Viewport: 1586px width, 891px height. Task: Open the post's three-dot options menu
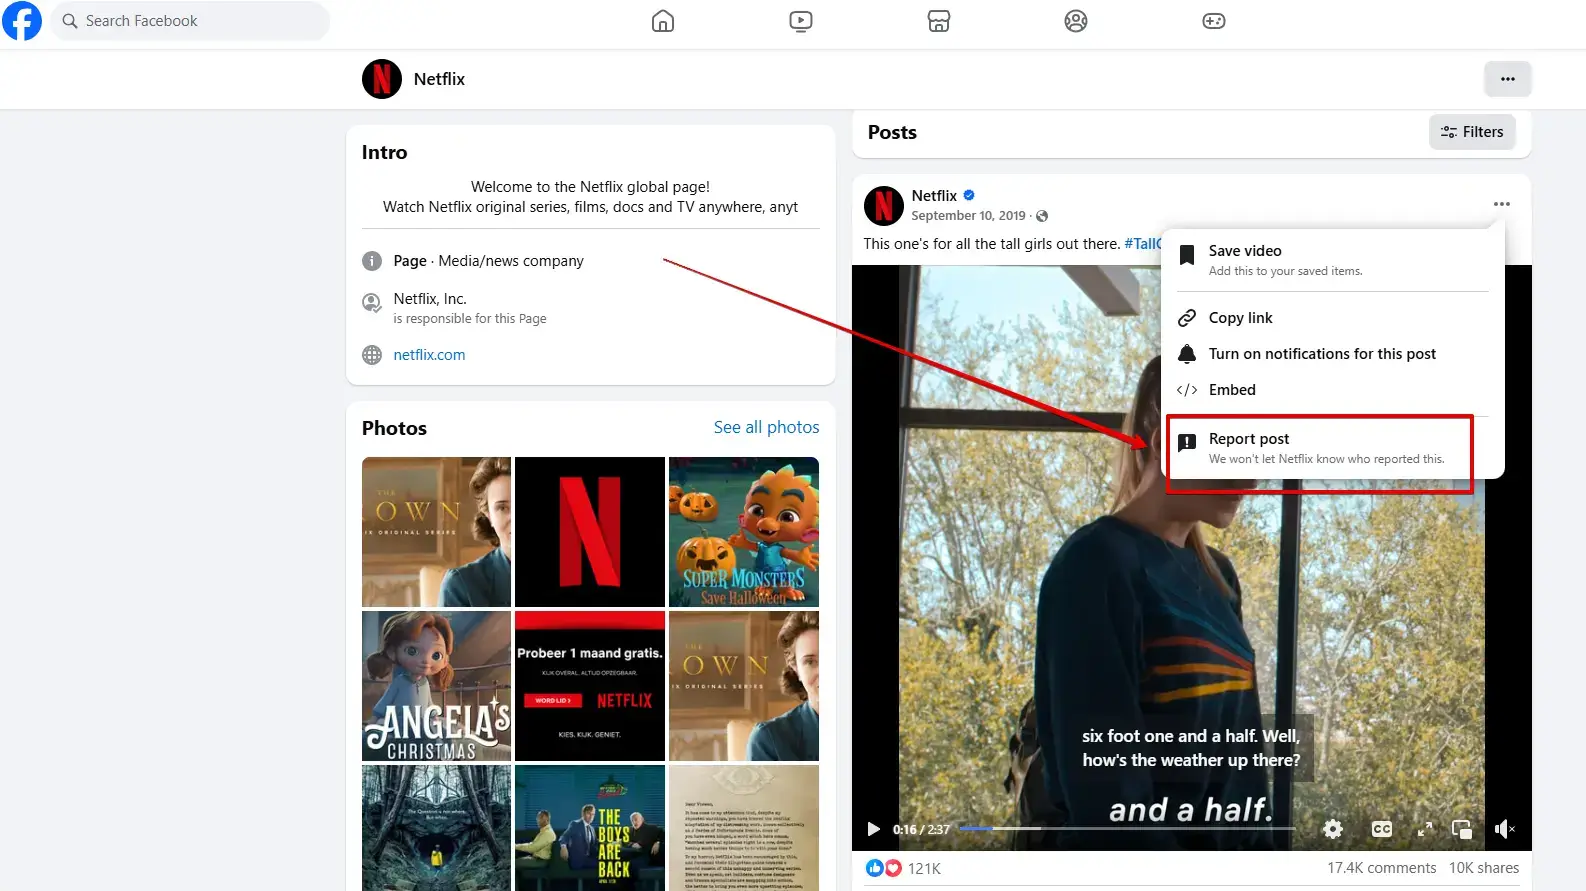point(1502,204)
